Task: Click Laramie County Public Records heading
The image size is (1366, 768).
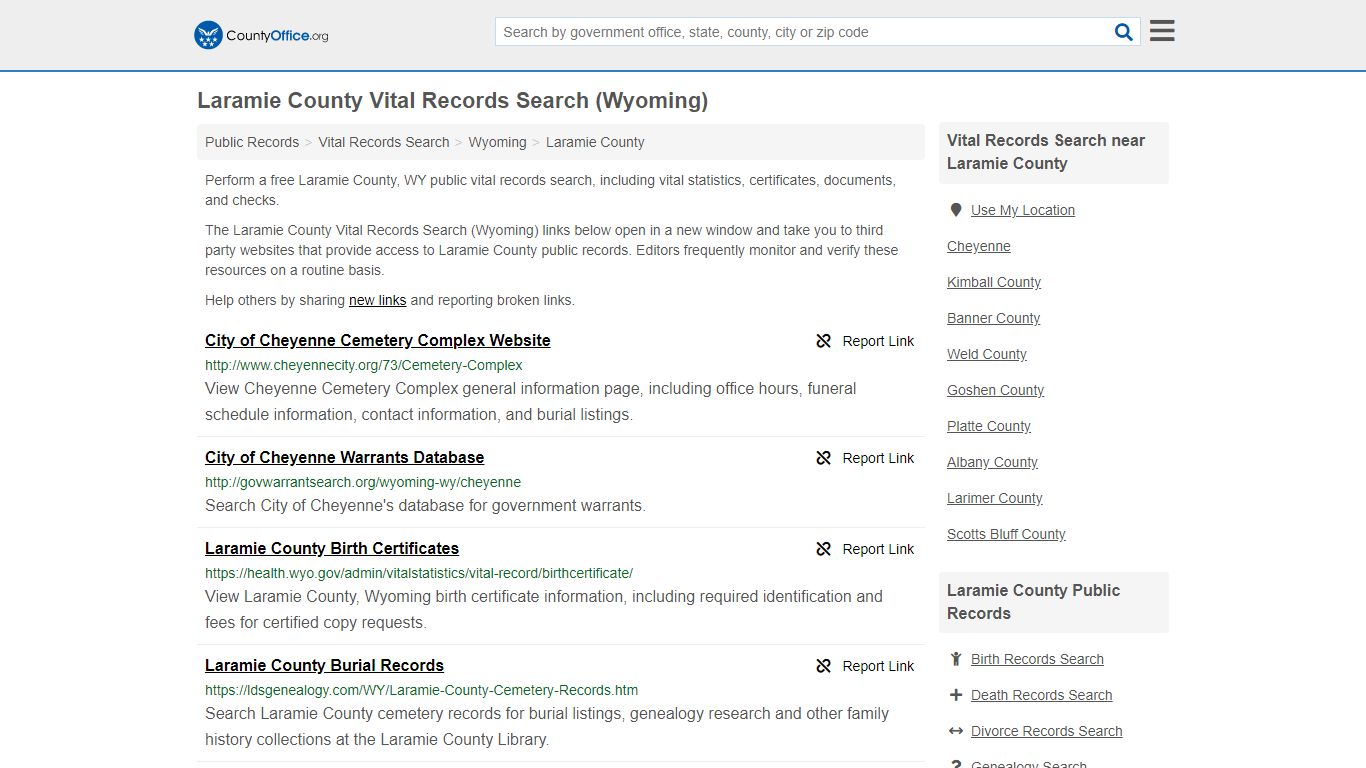Action: coord(1033,602)
